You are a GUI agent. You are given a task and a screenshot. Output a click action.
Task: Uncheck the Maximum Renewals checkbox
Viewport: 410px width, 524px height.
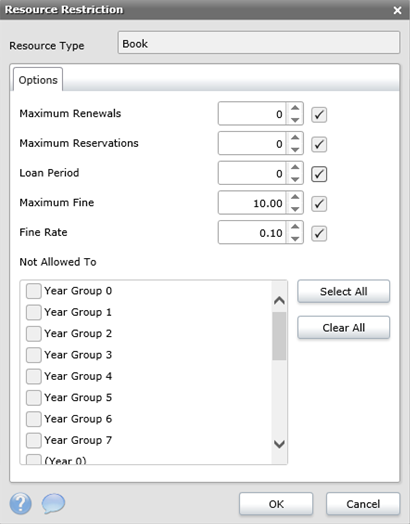tap(319, 115)
